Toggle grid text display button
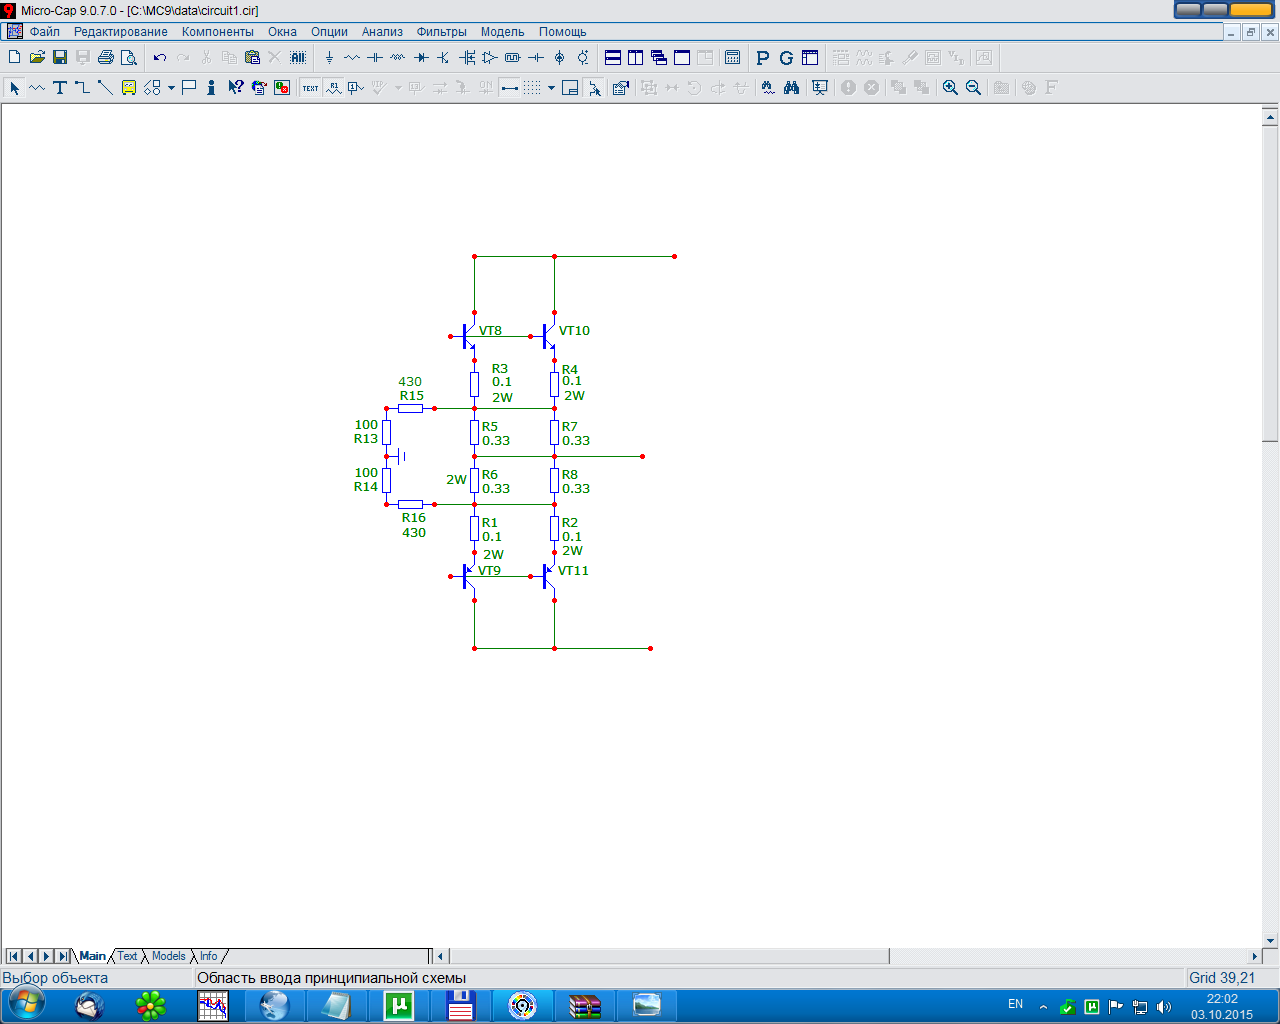1280x1024 pixels. click(311, 88)
